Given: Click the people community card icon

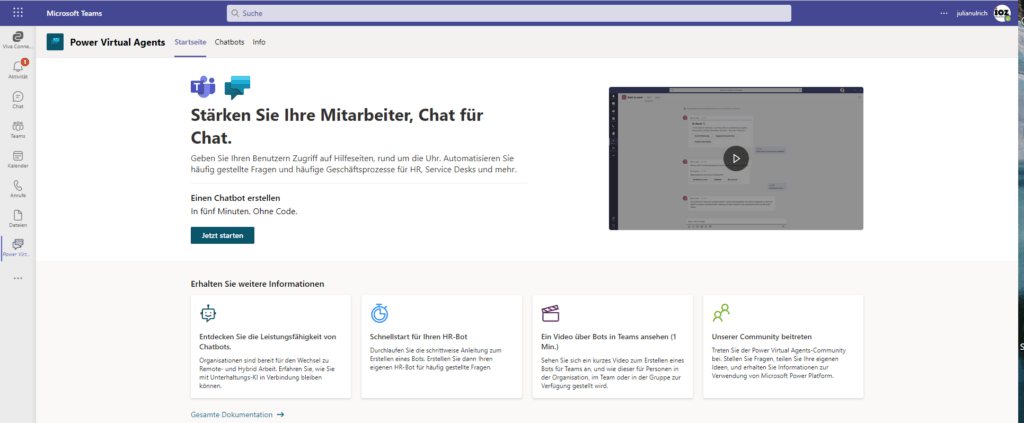Looking at the screenshot, I should (x=721, y=313).
